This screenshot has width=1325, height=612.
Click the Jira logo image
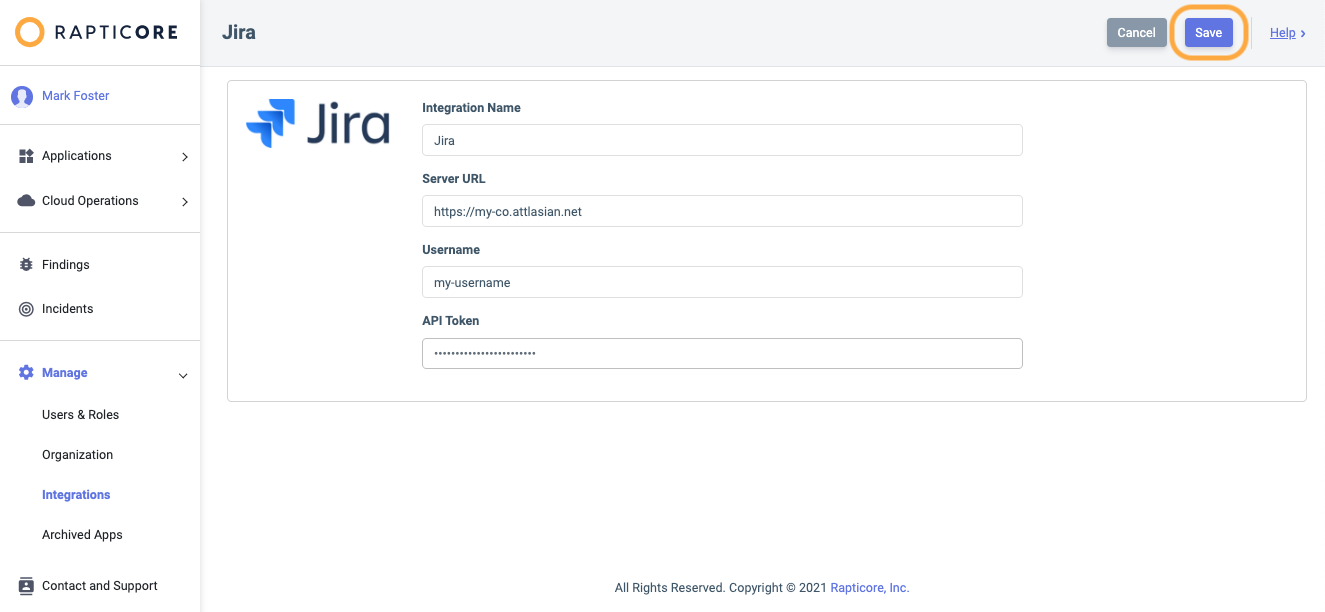(x=318, y=124)
